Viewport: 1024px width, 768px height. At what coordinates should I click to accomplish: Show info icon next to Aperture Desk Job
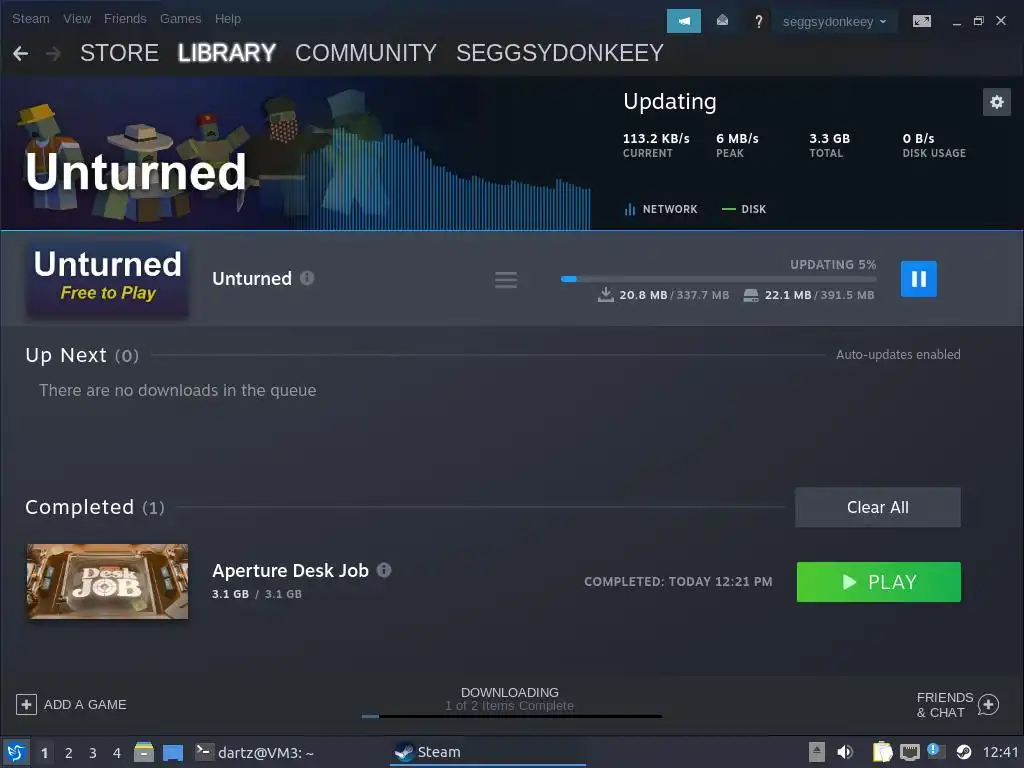(x=384, y=570)
